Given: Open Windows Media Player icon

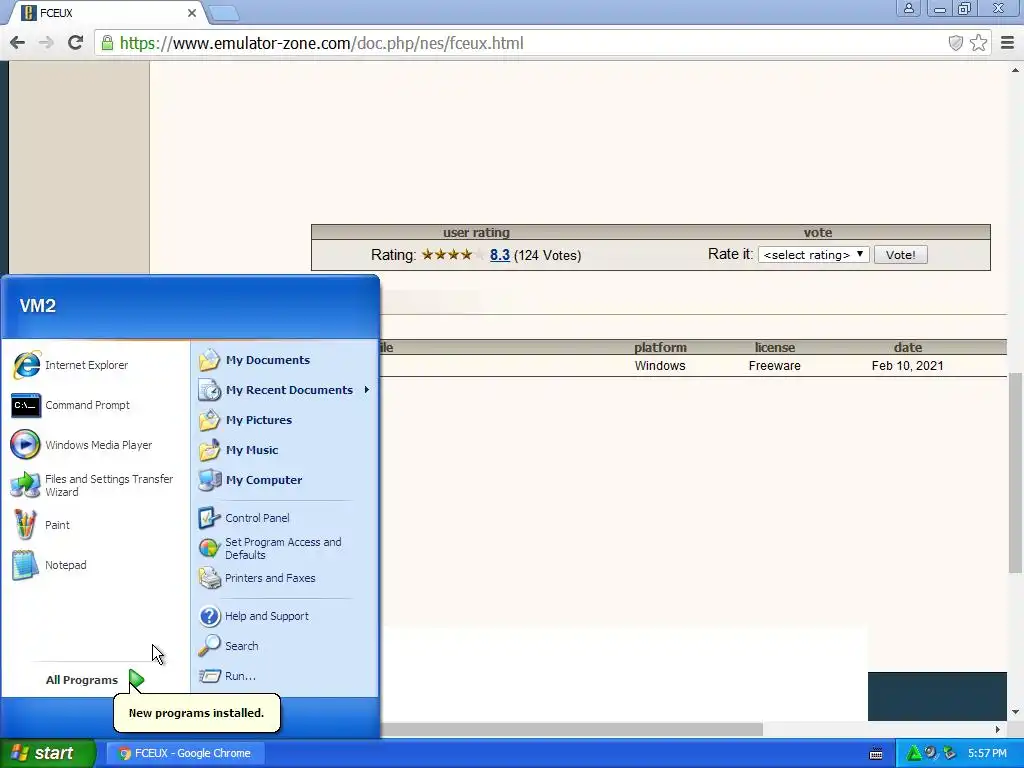Looking at the screenshot, I should coord(25,445).
